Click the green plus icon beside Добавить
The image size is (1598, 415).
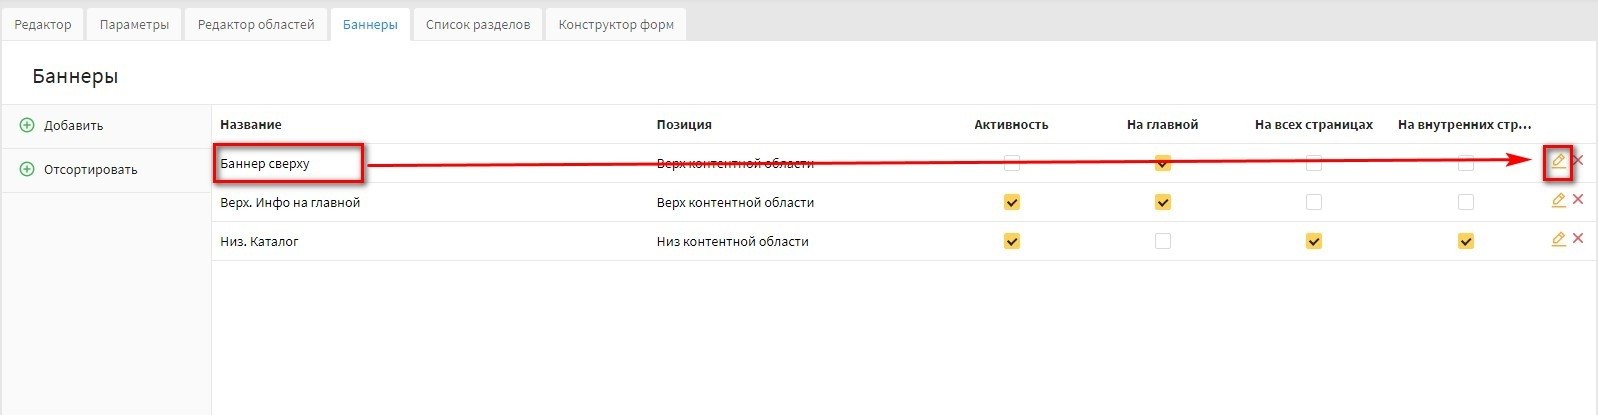[x=27, y=126]
